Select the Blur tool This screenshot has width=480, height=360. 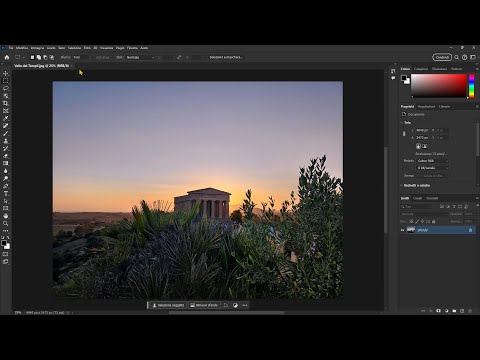[6, 171]
